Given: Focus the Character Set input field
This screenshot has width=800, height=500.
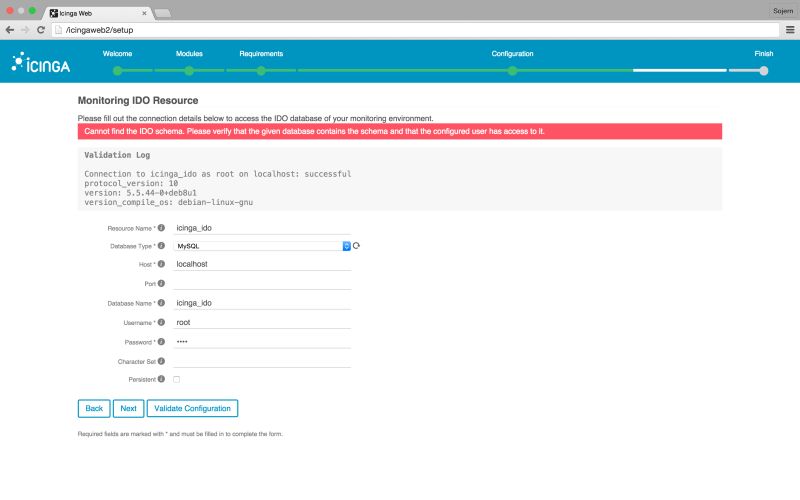Looking at the screenshot, I should pyautogui.click(x=262, y=361).
